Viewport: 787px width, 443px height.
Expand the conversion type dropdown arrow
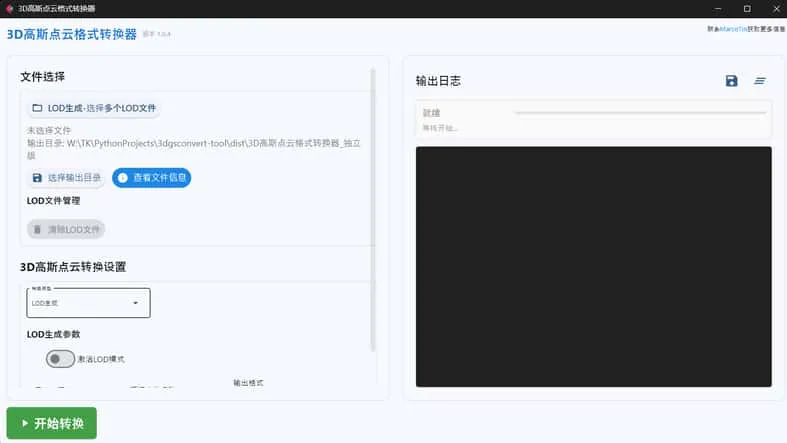click(x=135, y=303)
